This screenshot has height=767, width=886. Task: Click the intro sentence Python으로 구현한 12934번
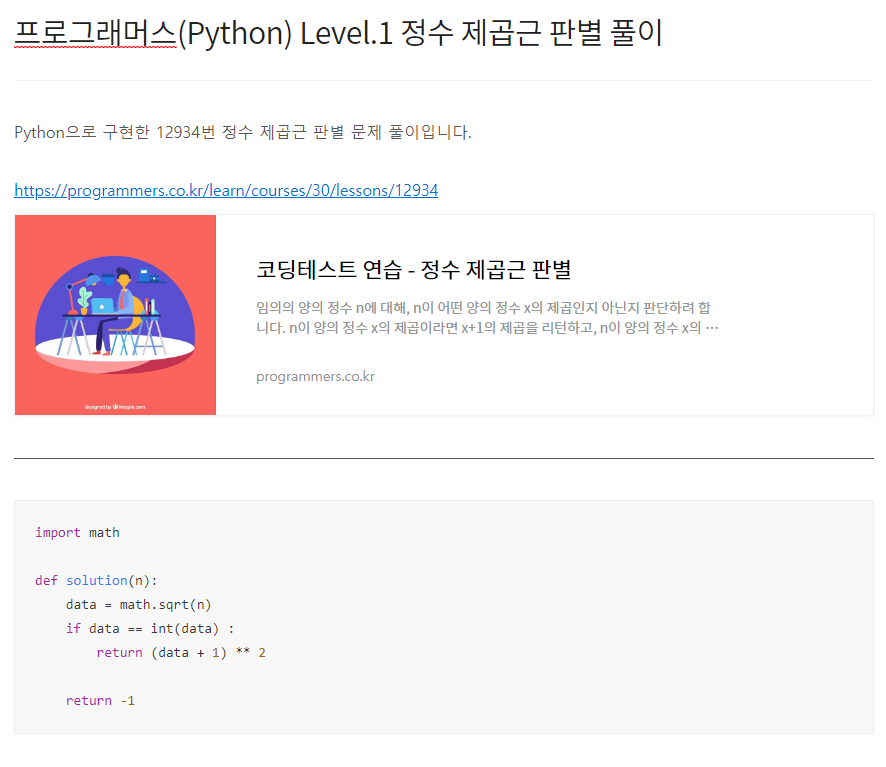coord(243,132)
